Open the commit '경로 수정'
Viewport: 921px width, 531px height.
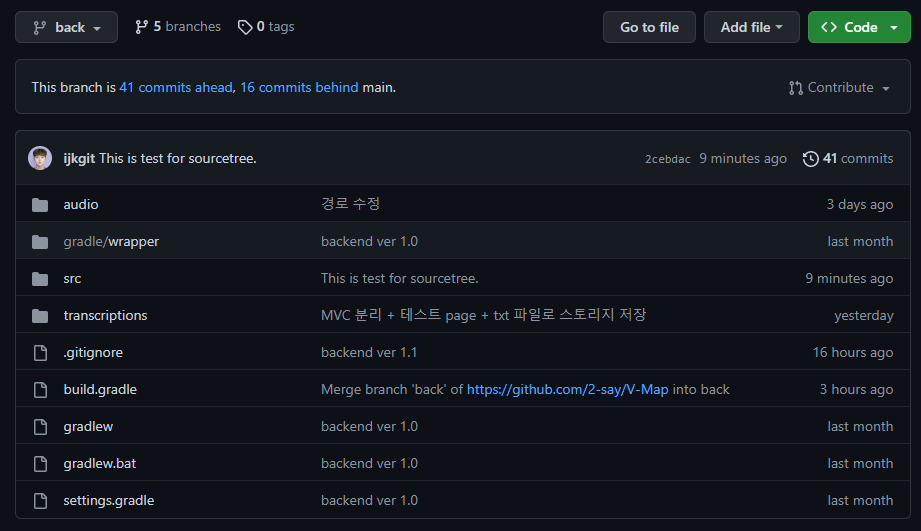(351, 204)
